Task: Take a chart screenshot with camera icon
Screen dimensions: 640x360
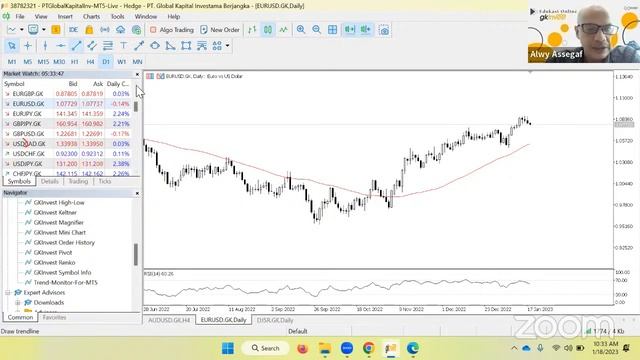Action: coord(384,30)
